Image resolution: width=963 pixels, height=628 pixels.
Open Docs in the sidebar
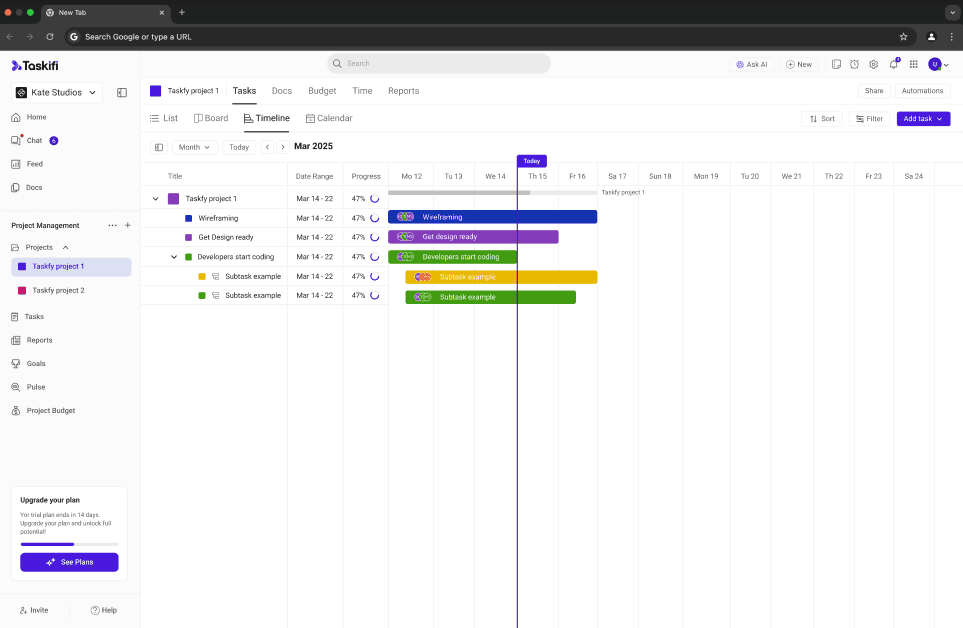pos(27,187)
